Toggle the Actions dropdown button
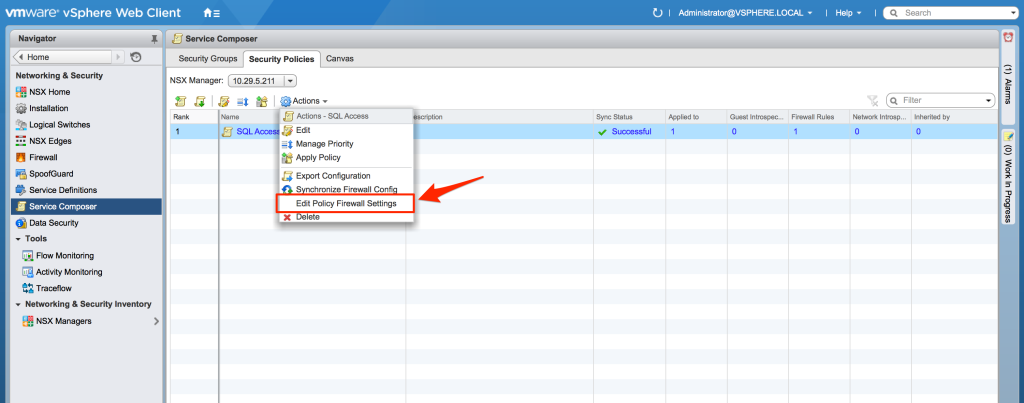This screenshot has width=1024, height=403. 304,101
